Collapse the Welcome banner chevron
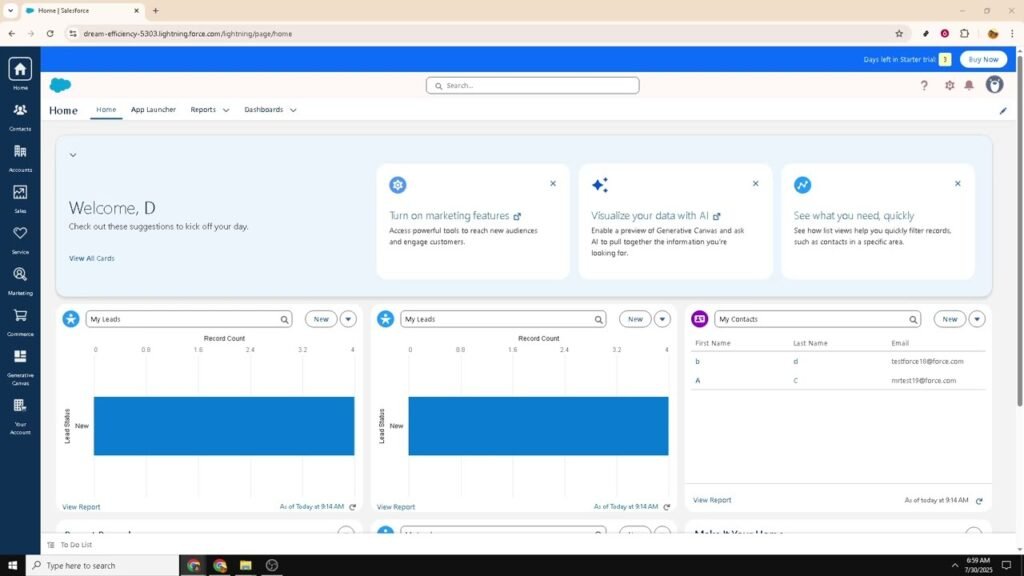 point(72,154)
